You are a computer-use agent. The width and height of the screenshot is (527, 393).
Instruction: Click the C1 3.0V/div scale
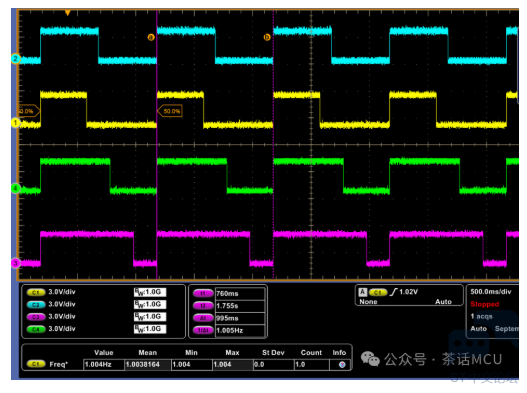click(62, 292)
